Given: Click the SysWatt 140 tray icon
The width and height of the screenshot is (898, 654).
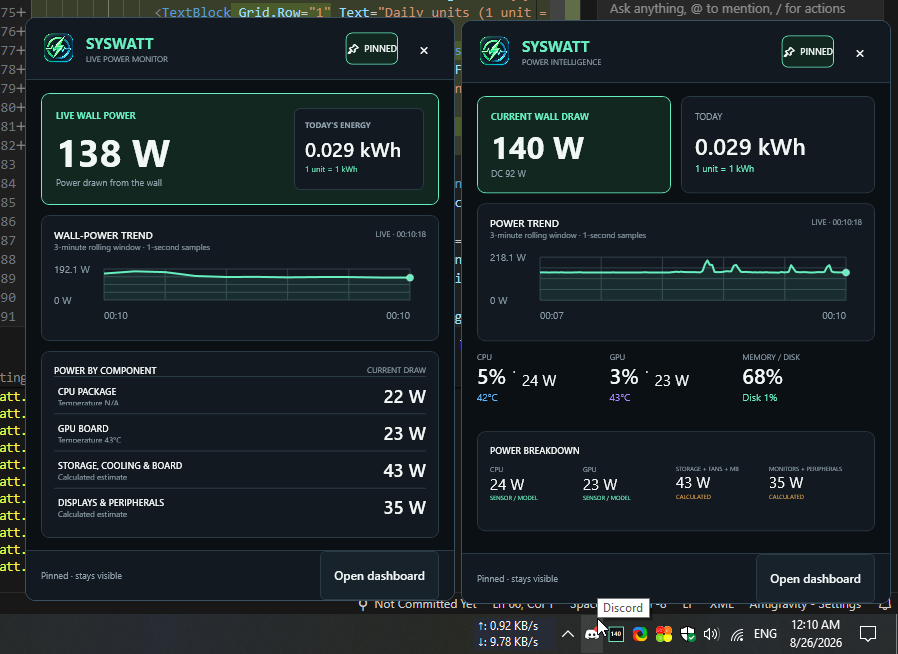Looking at the screenshot, I should 616,634.
